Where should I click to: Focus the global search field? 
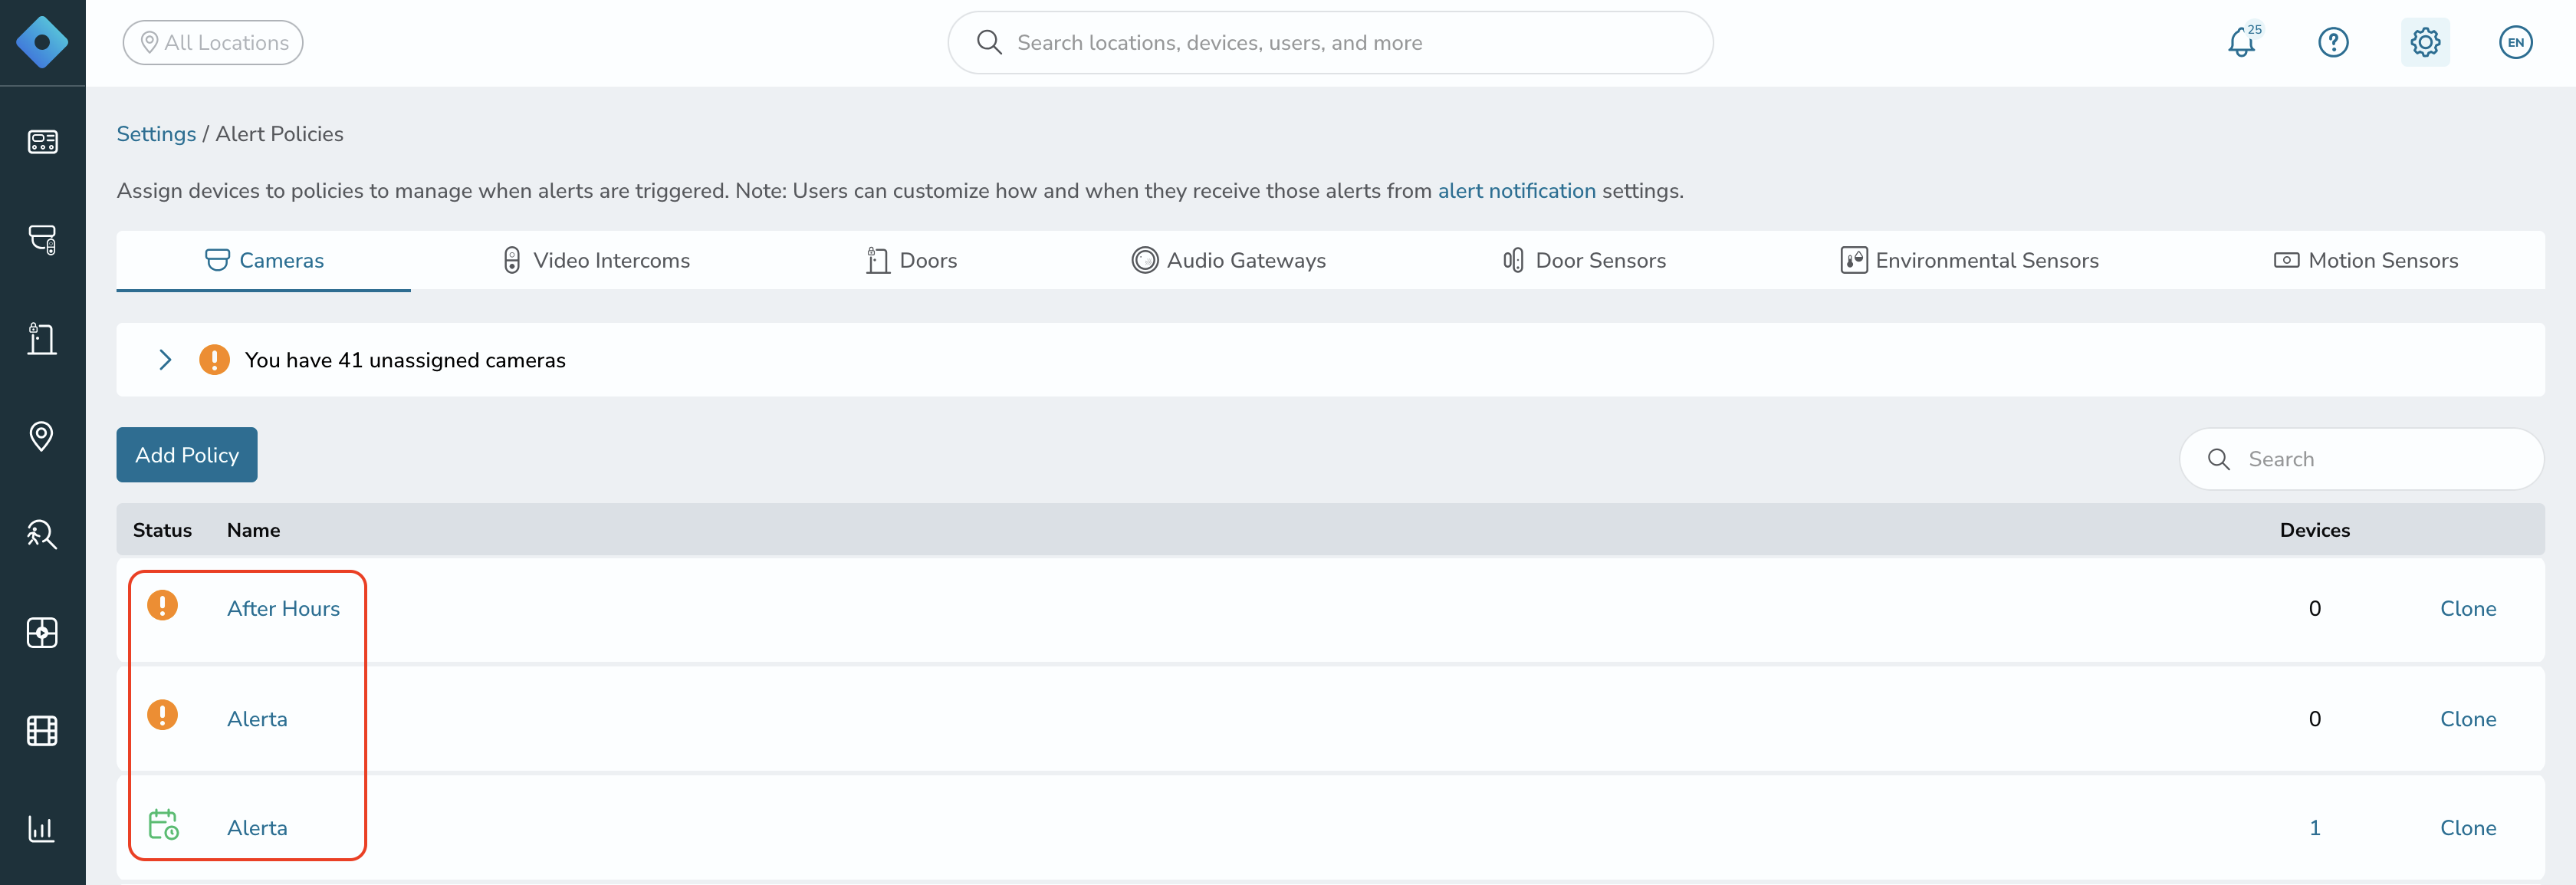pos(1330,43)
